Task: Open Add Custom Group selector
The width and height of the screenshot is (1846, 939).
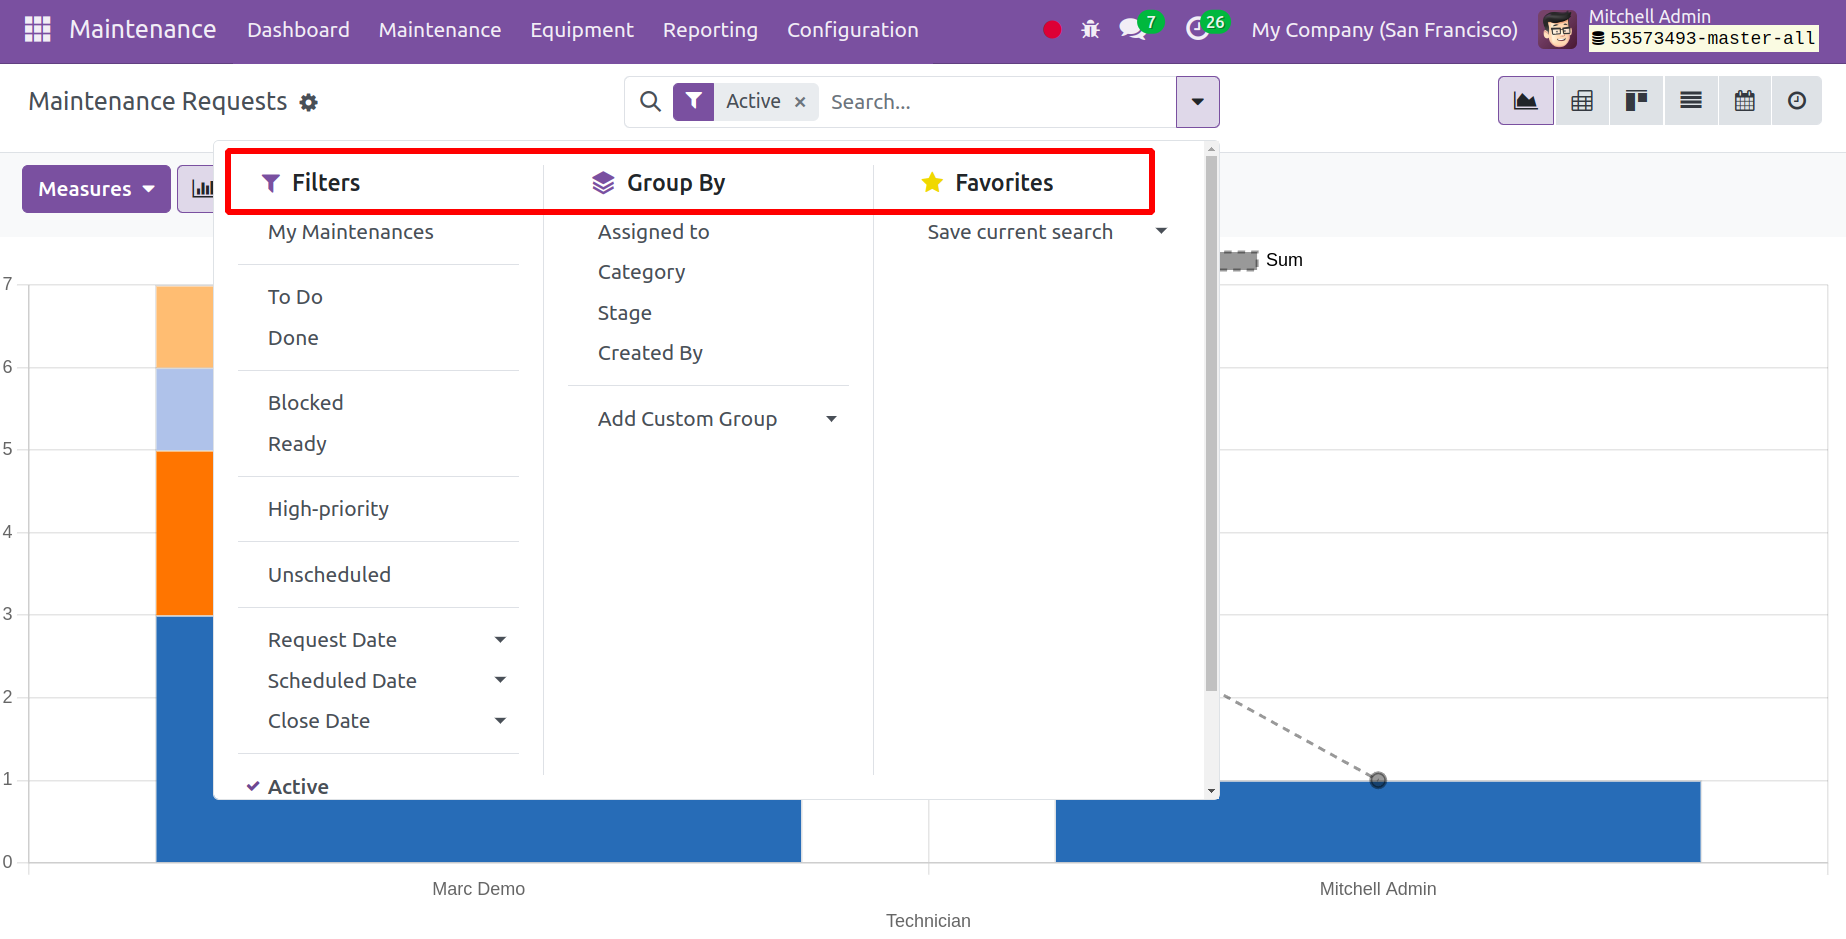Action: pyautogui.click(x=716, y=419)
